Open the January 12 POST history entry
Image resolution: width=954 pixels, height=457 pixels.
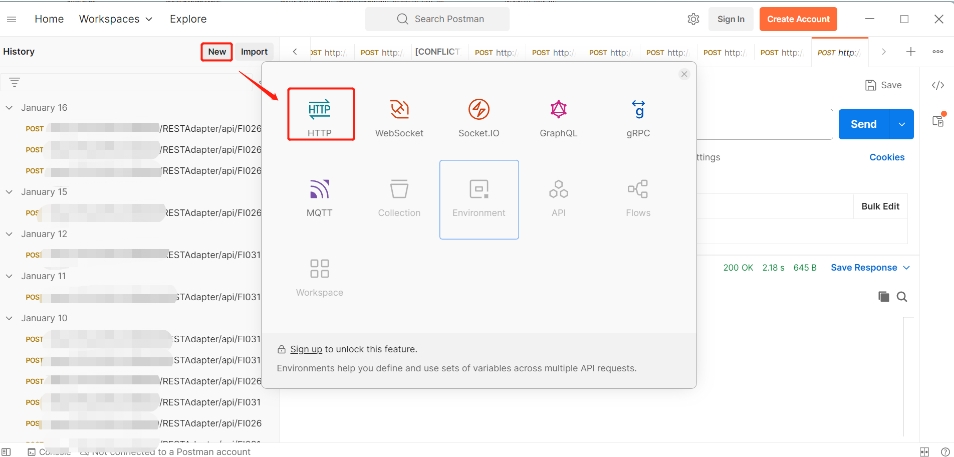[143, 255]
